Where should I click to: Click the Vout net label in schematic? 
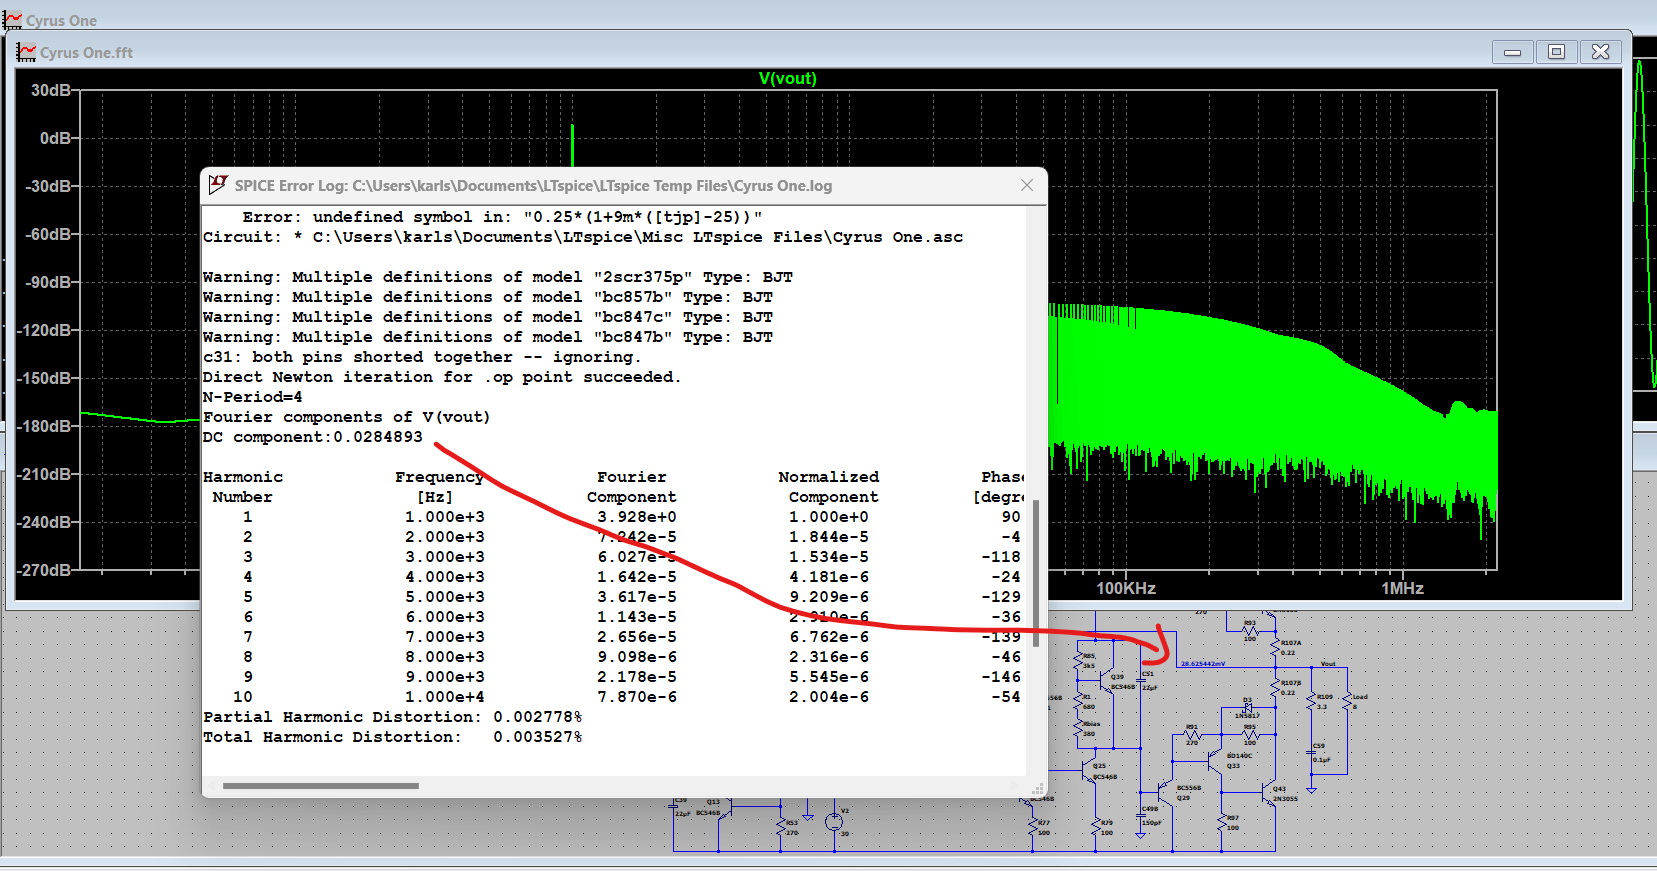[x=1328, y=663]
